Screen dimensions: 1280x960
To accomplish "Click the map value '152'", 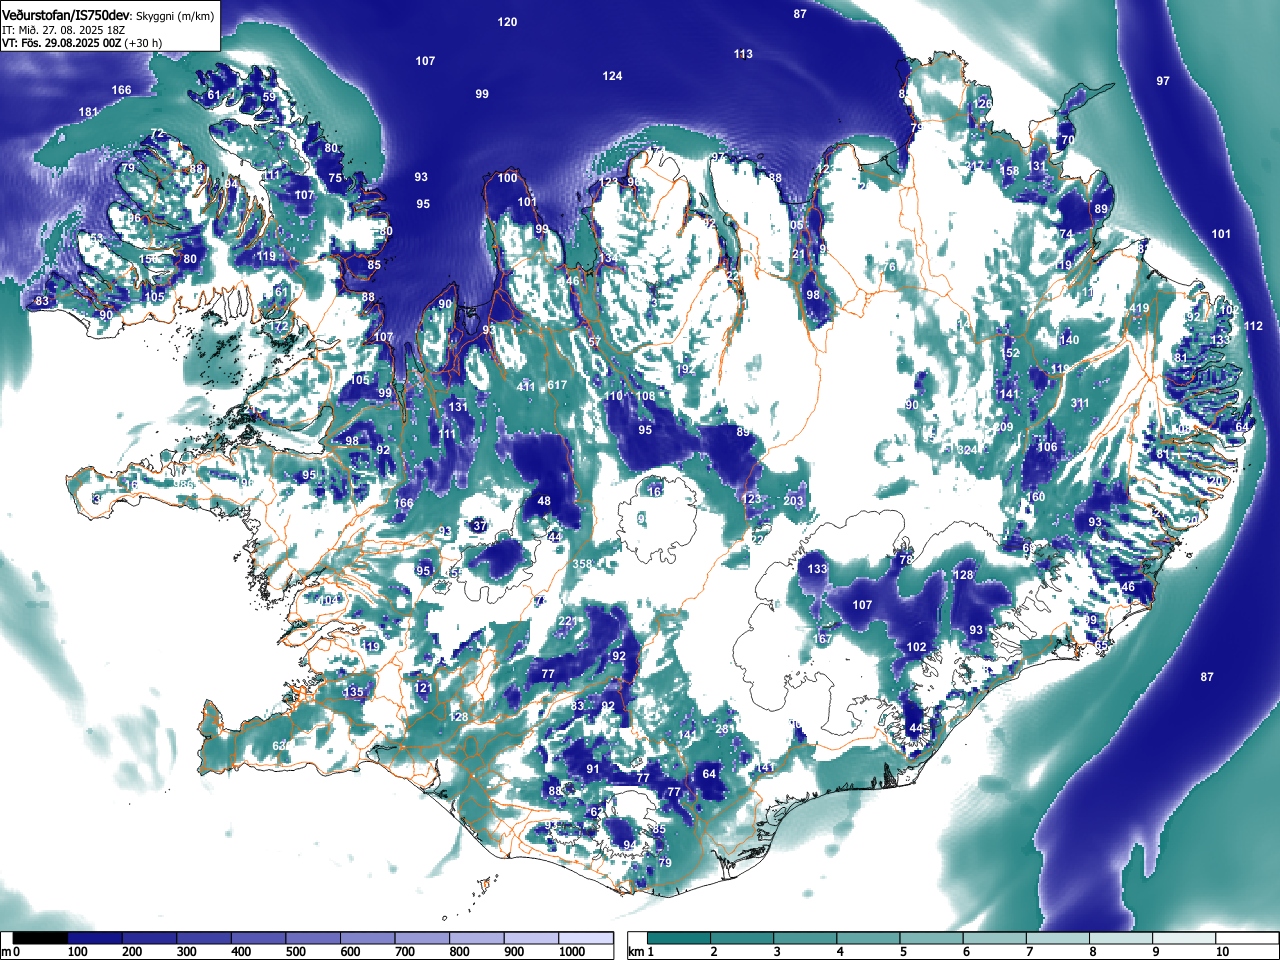I will coord(1010,354).
